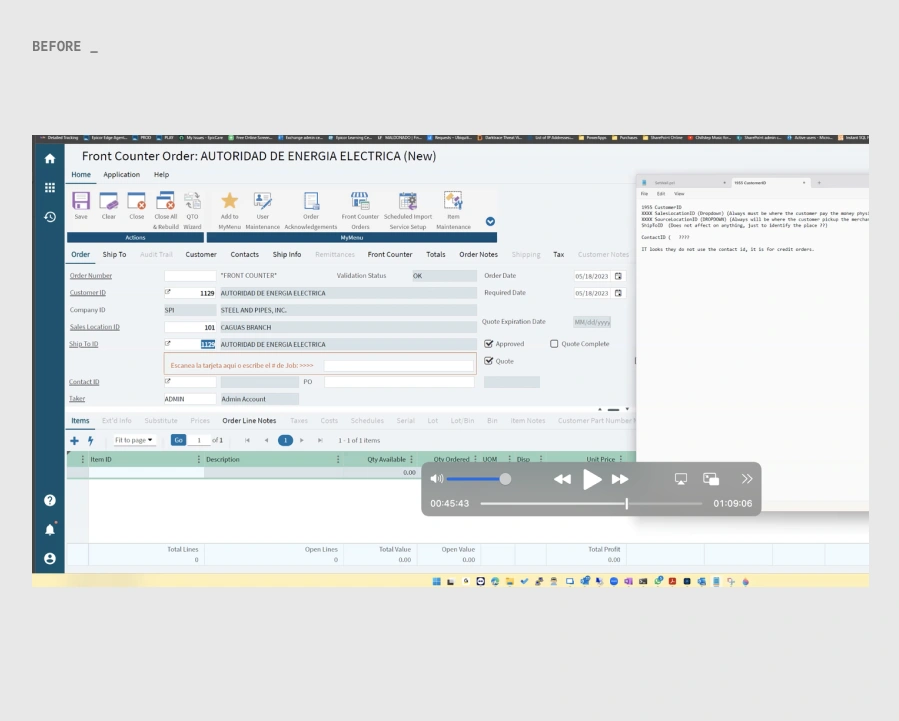Open the Customer ID lookup link icon

[x=167, y=292]
